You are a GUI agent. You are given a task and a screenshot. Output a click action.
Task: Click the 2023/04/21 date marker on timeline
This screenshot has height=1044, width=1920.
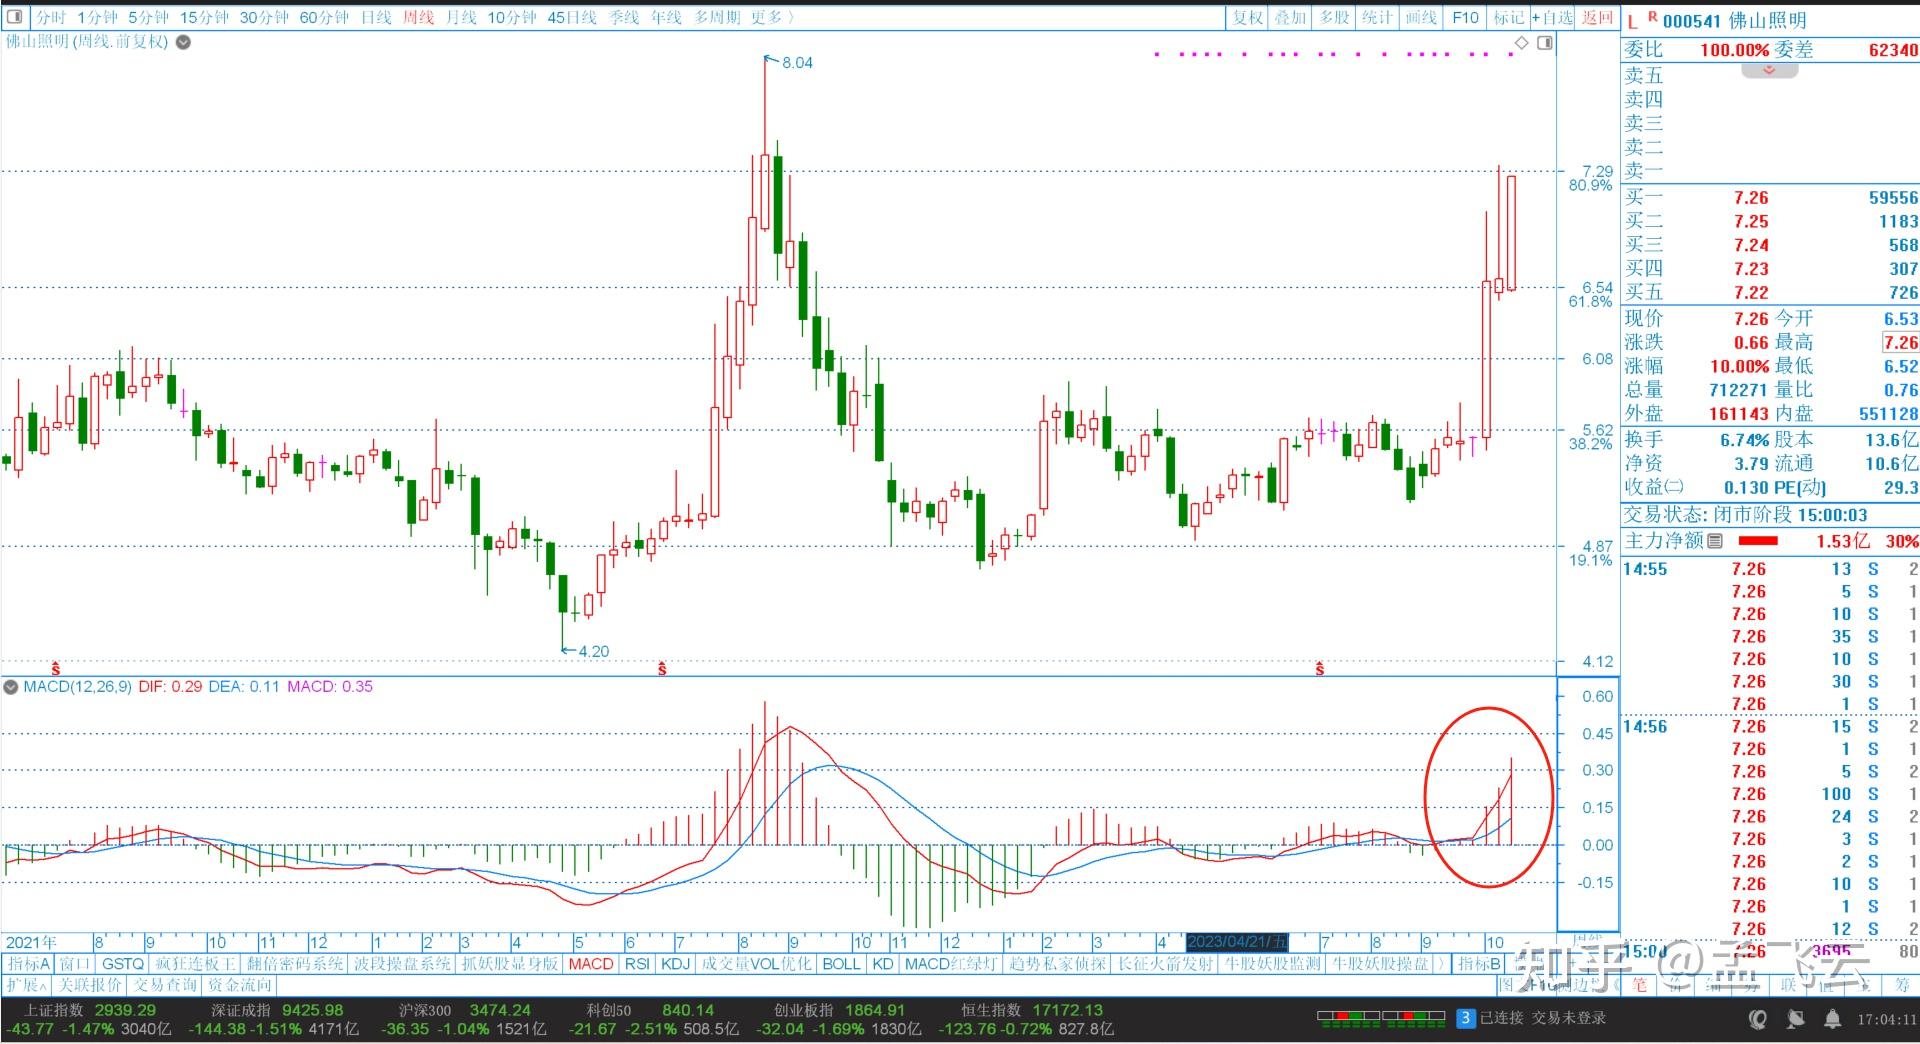click(x=1237, y=942)
